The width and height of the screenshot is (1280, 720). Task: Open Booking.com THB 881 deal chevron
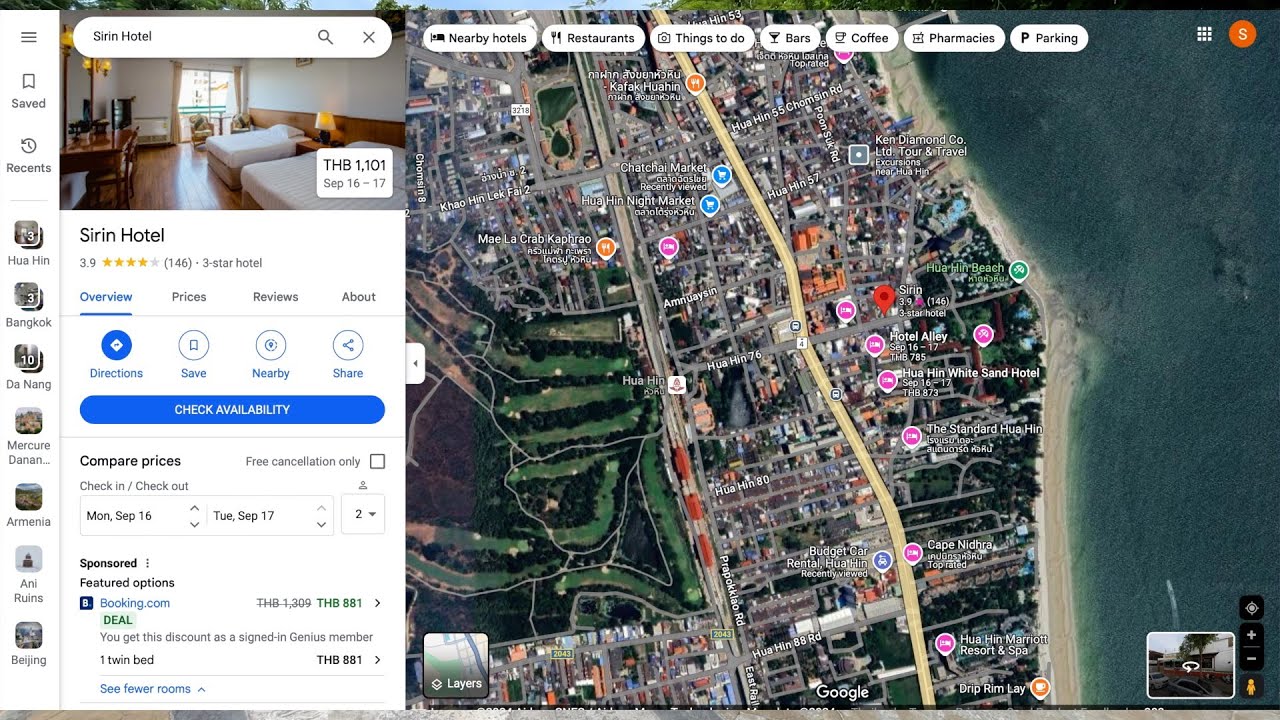click(377, 603)
